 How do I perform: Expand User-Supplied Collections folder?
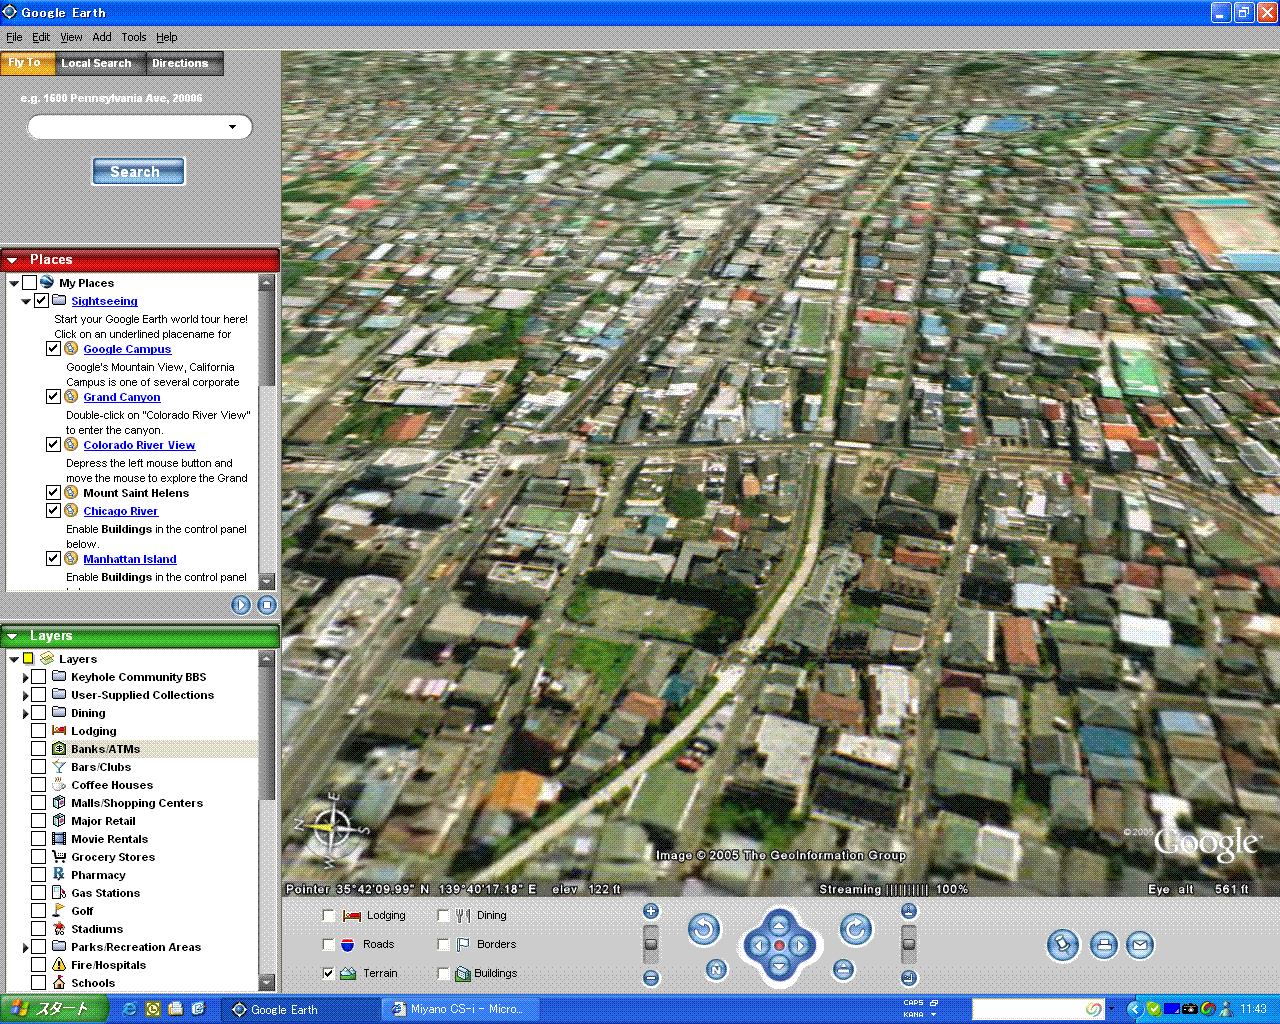(x=26, y=695)
